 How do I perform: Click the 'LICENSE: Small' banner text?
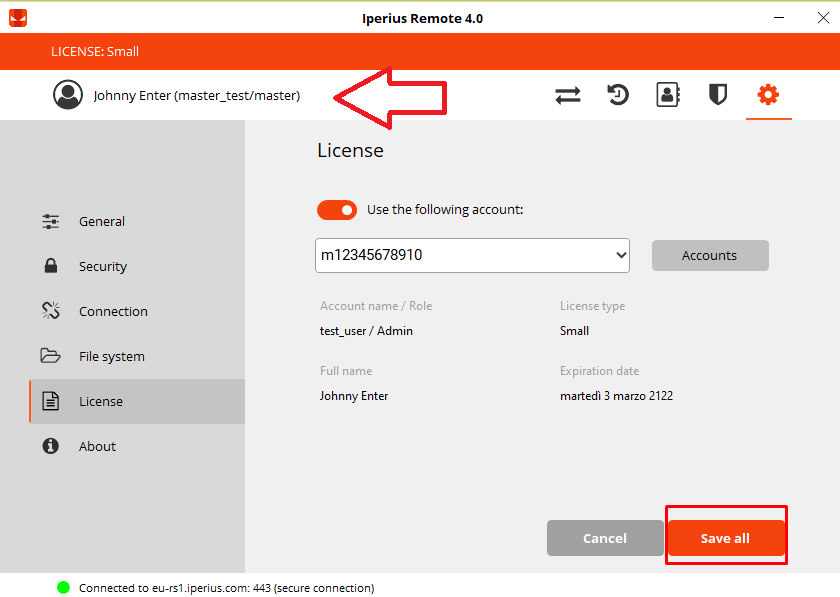point(95,51)
